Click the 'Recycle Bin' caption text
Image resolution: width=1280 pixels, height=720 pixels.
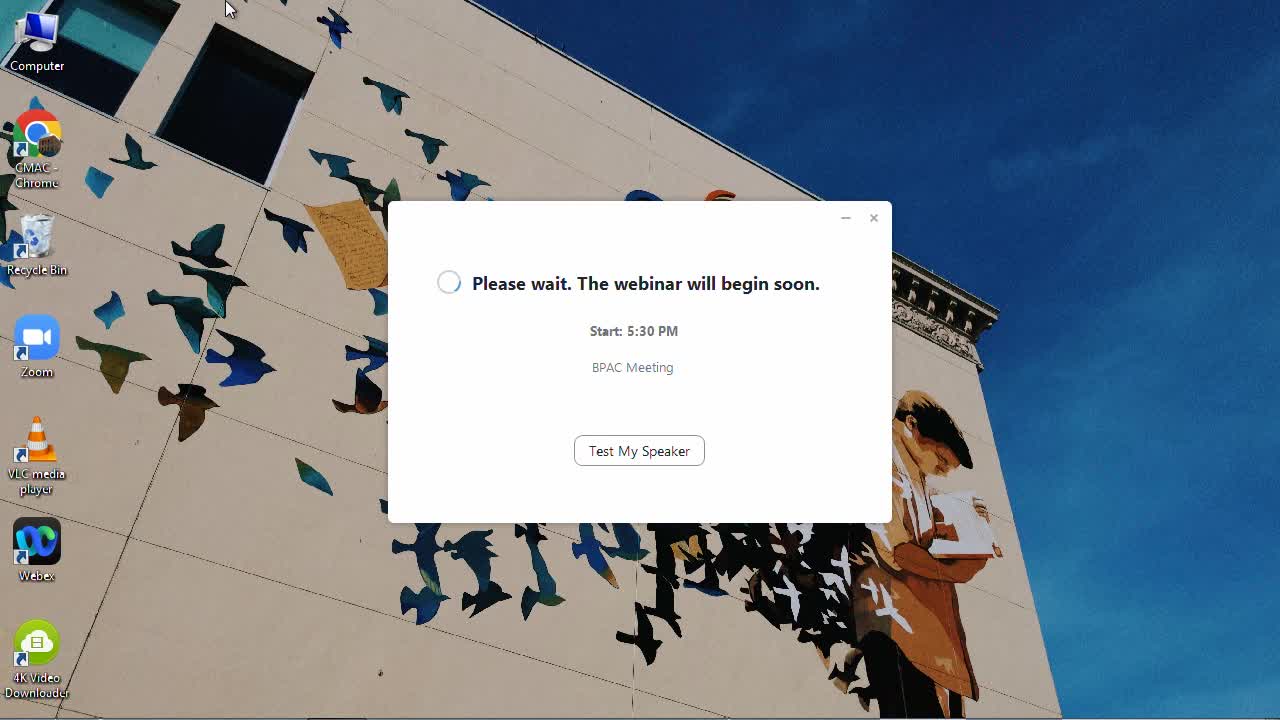[37, 270]
